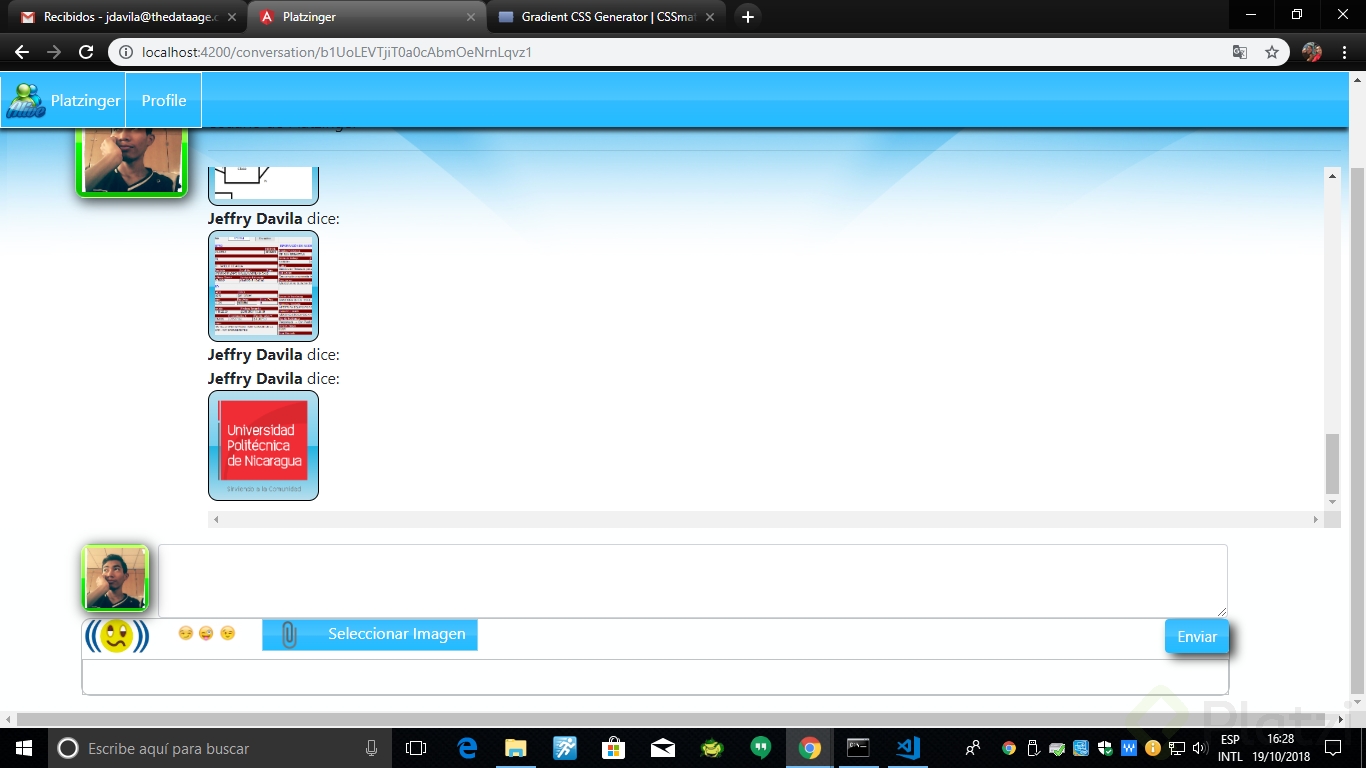Open the dark red table image thumbnail
Image resolution: width=1366 pixels, height=768 pixels.
pos(263,286)
